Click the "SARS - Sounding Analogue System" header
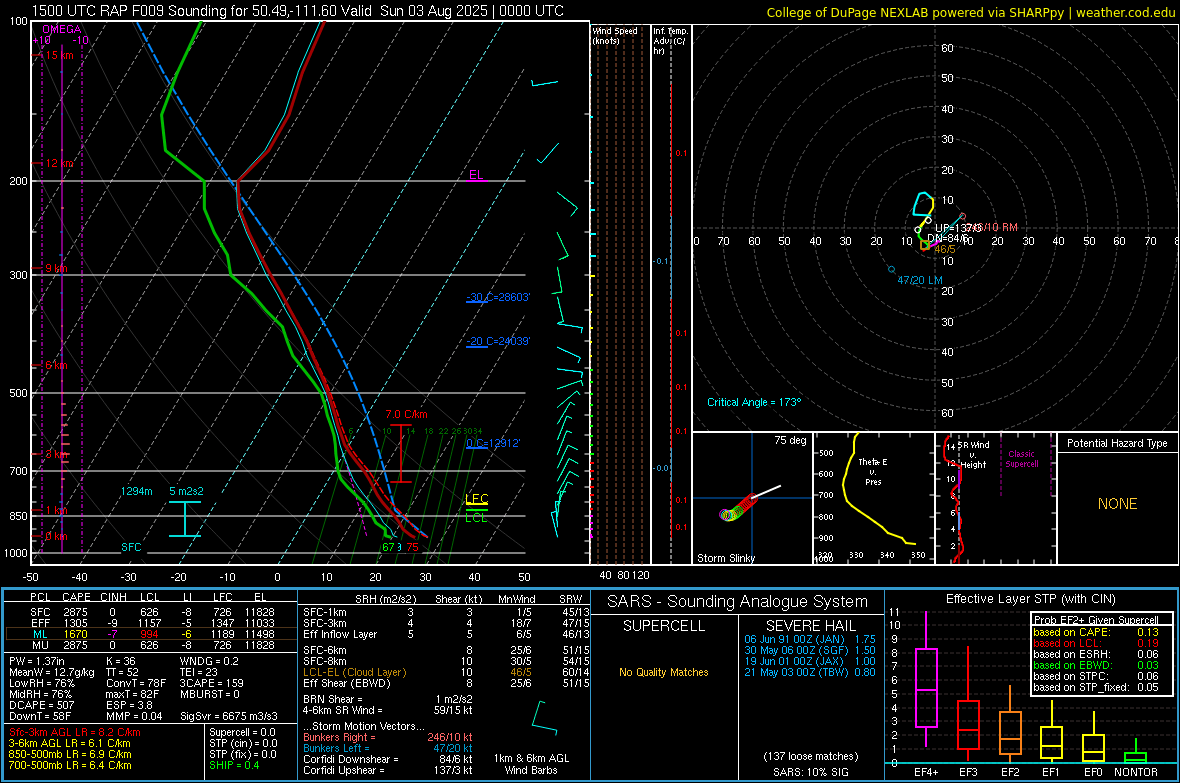 [x=738, y=602]
